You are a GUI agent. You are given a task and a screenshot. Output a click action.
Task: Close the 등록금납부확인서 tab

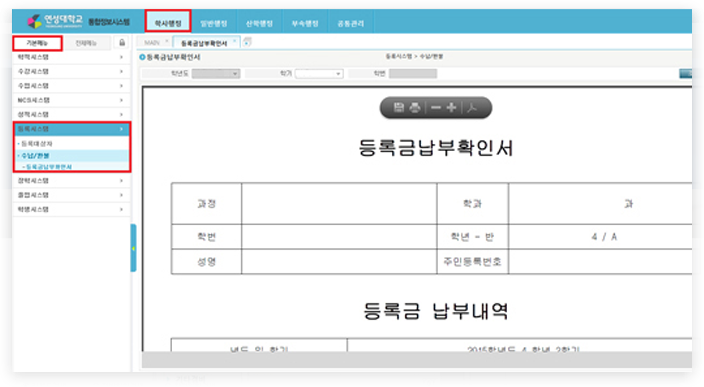coord(234,41)
